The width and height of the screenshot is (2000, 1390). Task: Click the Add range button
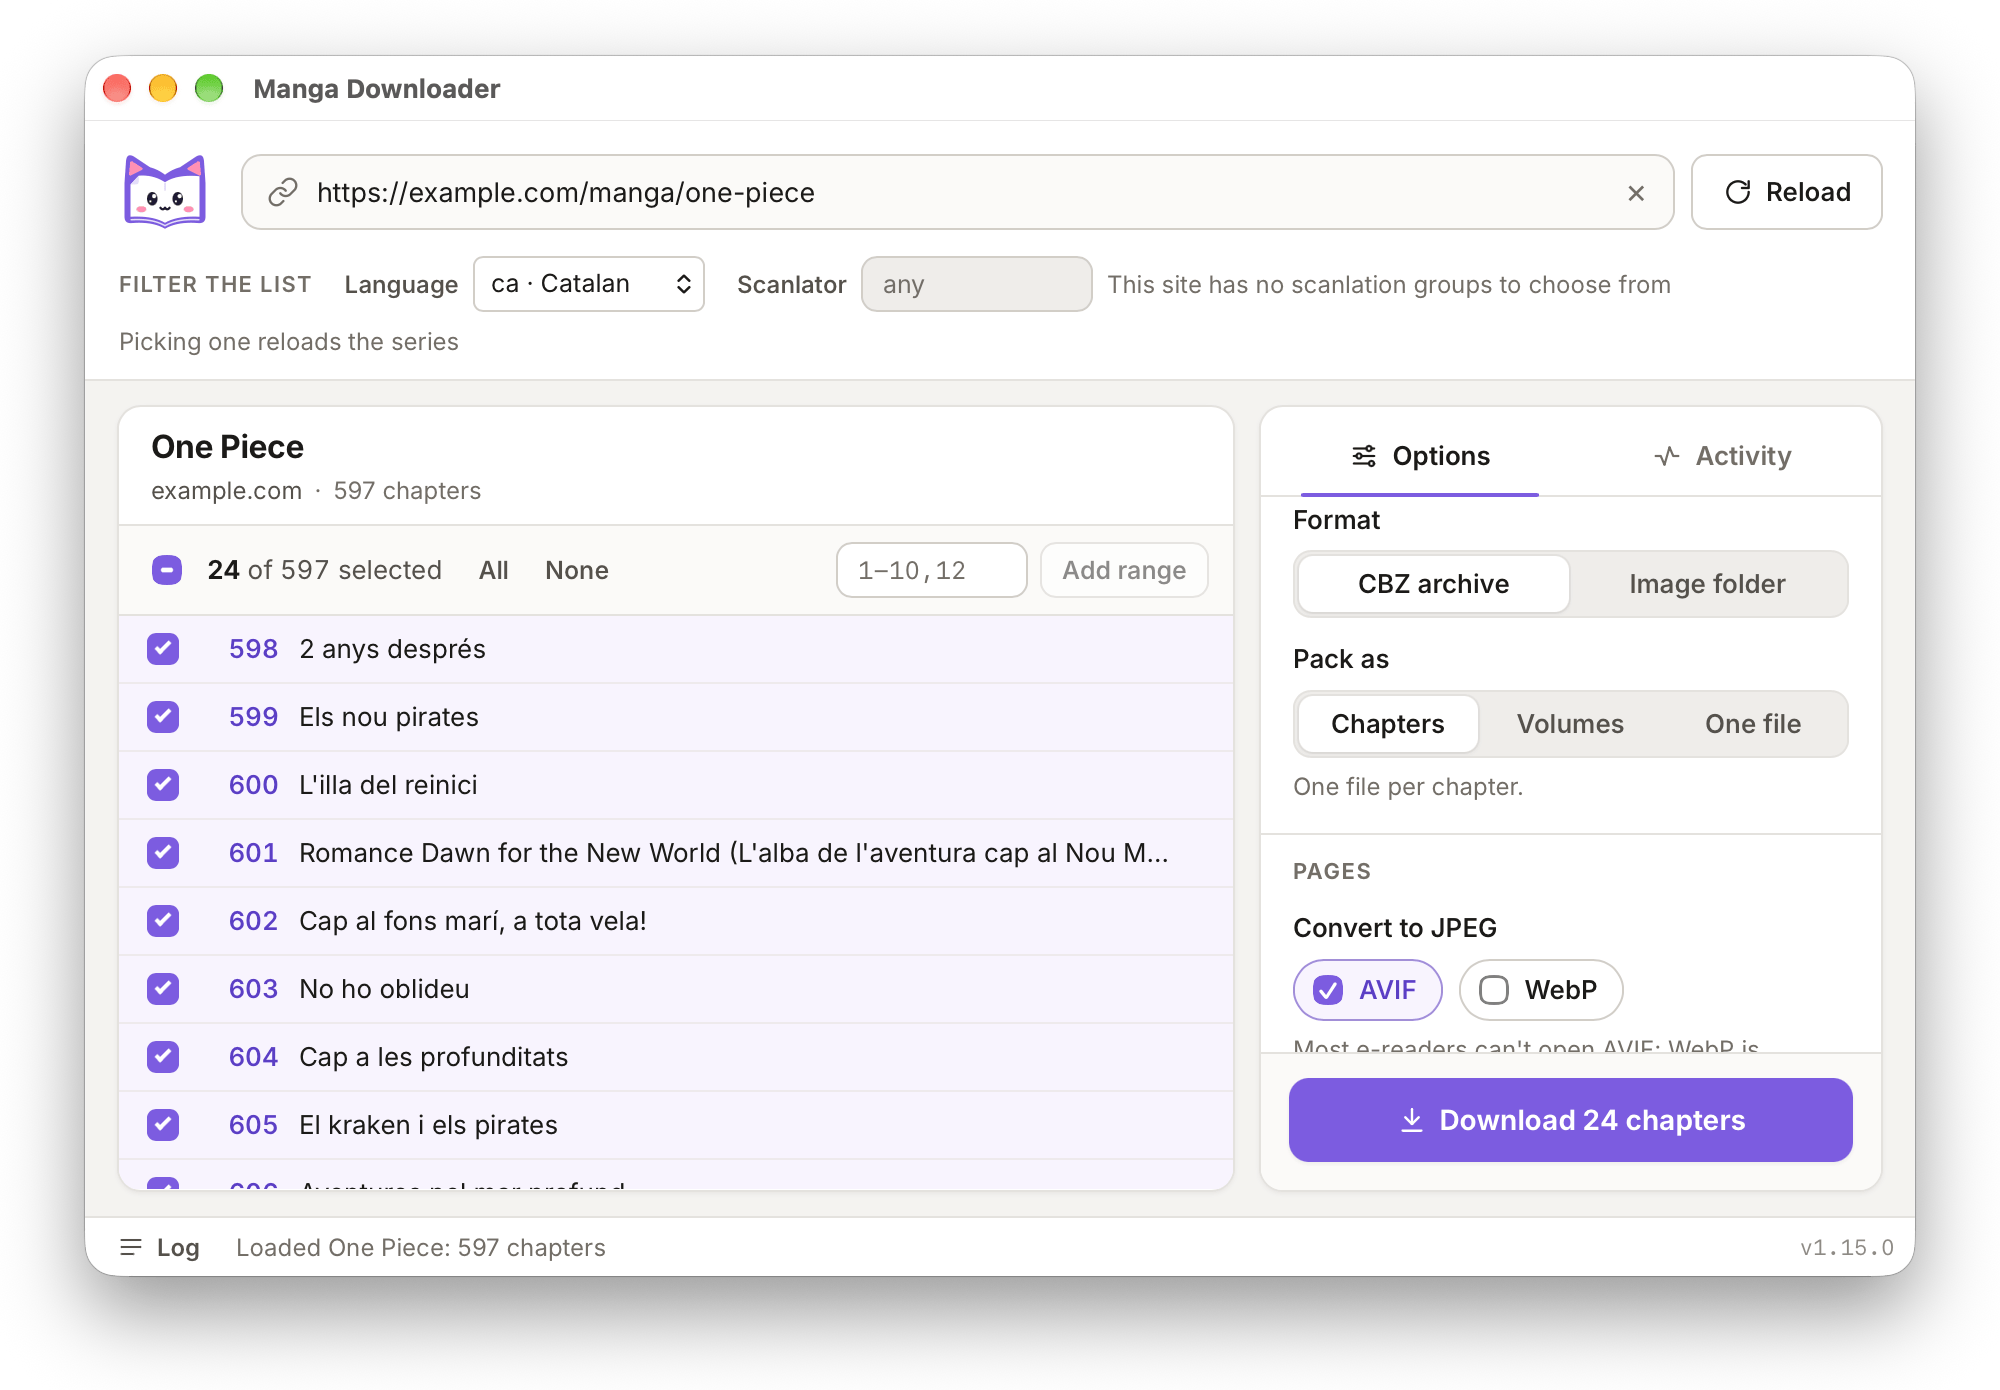tap(1124, 570)
